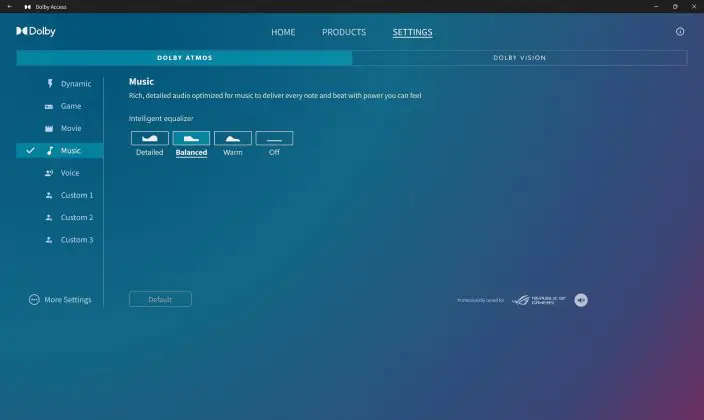The width and height of the screenshot is (704, 420).
Task: Open the PRODUCTS page
Action: point(344,32)
